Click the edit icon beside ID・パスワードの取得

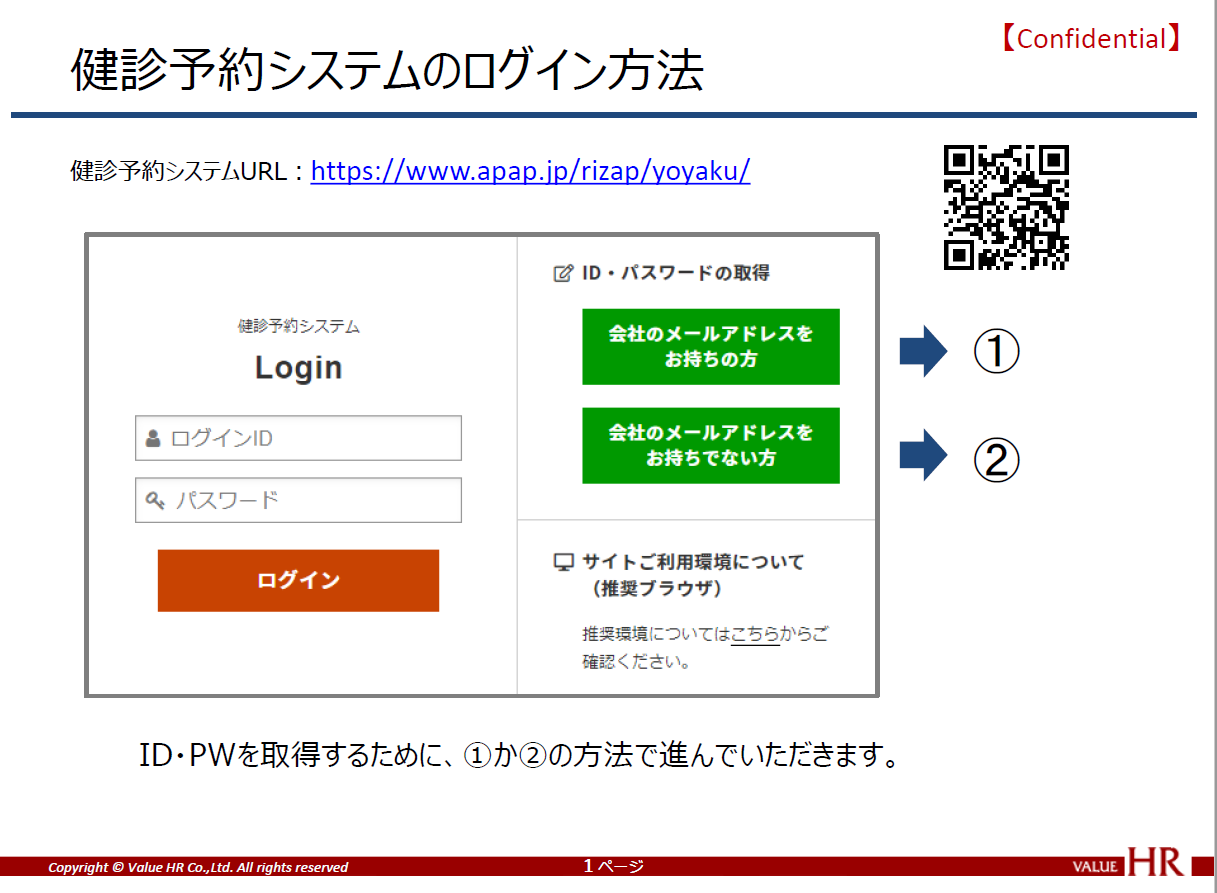click(563, 273)
